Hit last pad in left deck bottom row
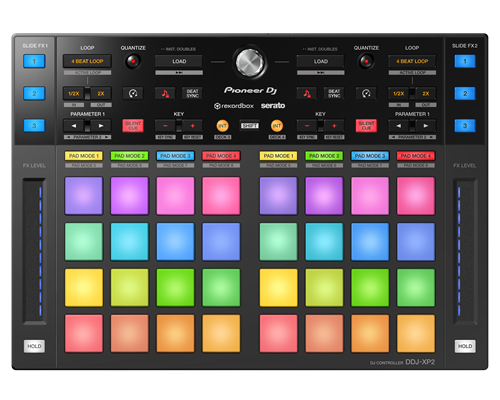This screenshot has height=400, width=500. pyautogui.click(x=221, y=333)
